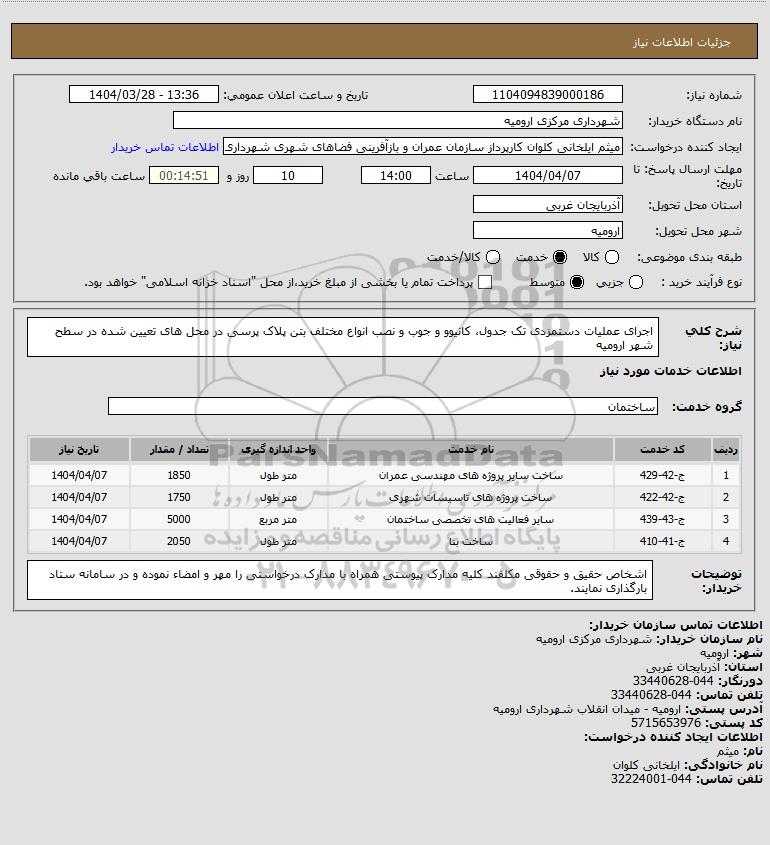The height and width of the screenshot is (845, 770).
Task: Click the general description text box
Action: (x=343, y=337)
